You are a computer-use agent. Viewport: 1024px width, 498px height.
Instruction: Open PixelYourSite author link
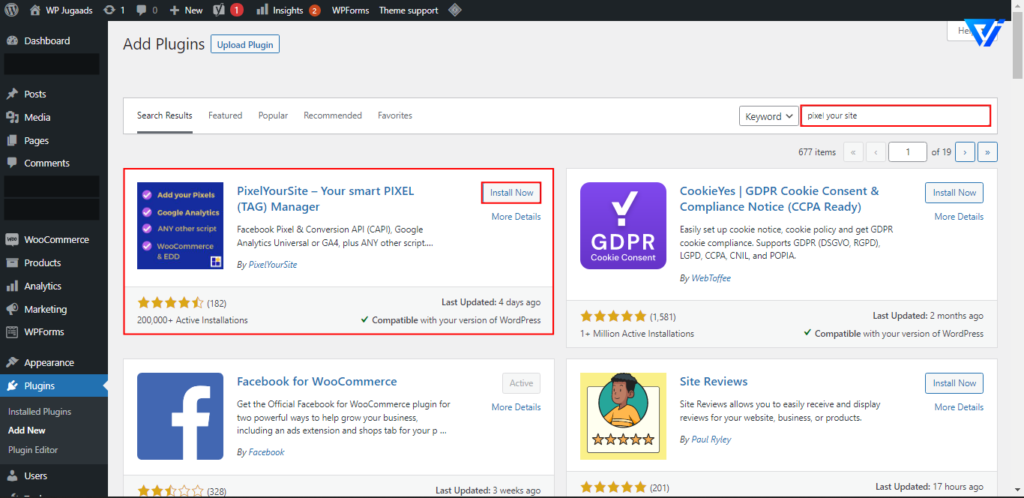pyautogui.click(x=273, y=265)
